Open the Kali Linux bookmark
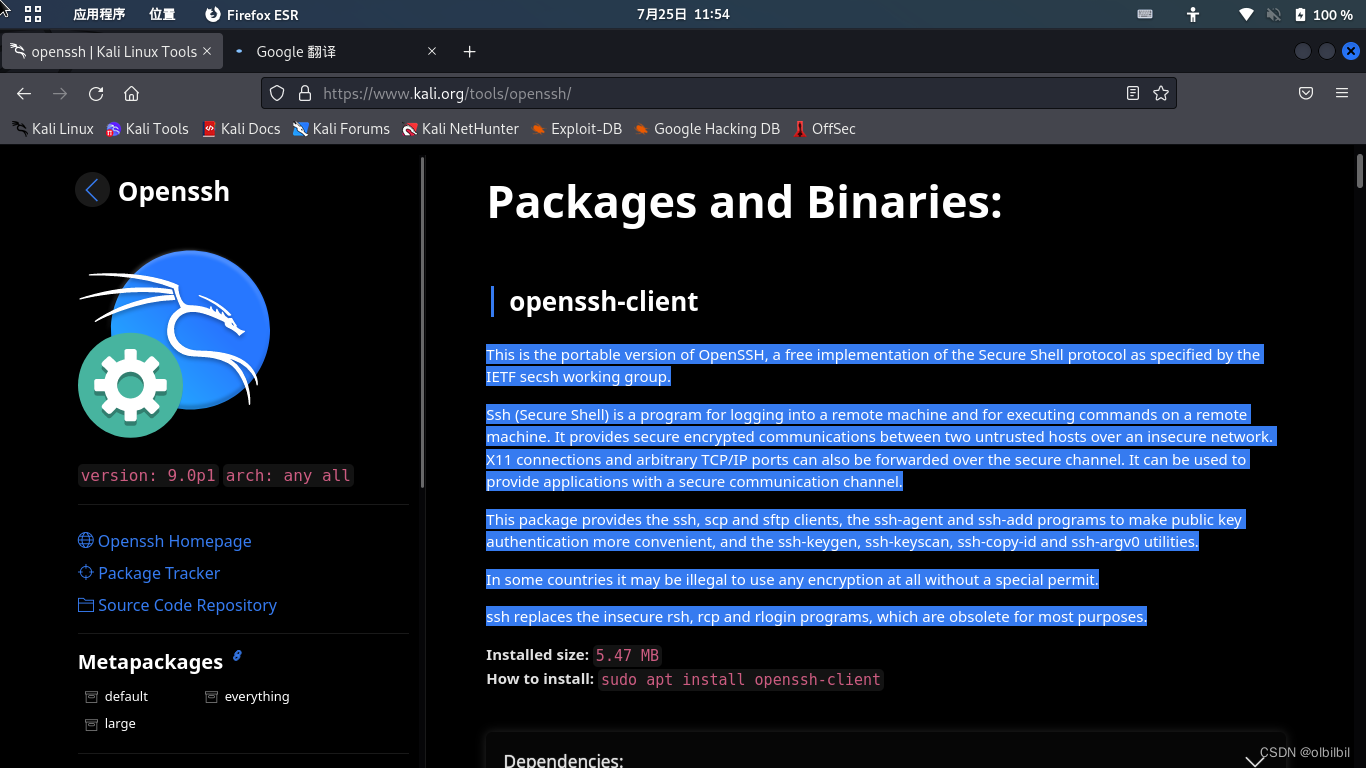The image size is (1366, 768). [53, 128]
